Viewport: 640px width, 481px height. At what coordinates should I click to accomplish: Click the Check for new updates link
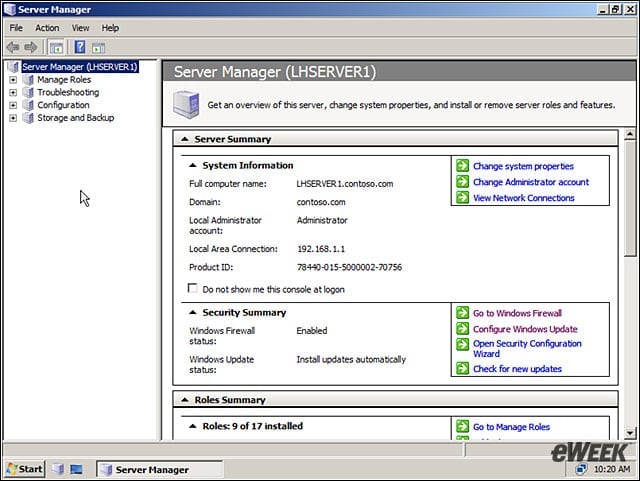(x=517, y=369)
